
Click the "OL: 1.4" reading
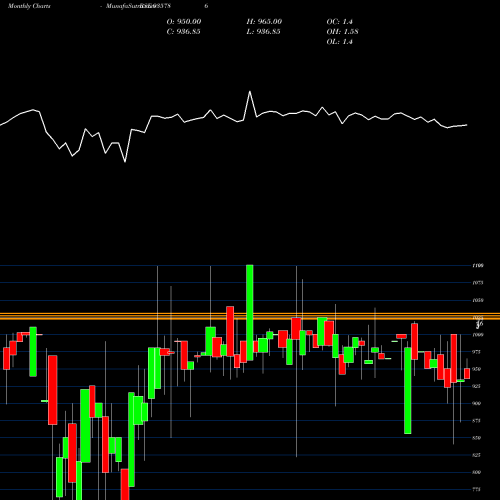(x=339, y=42)
